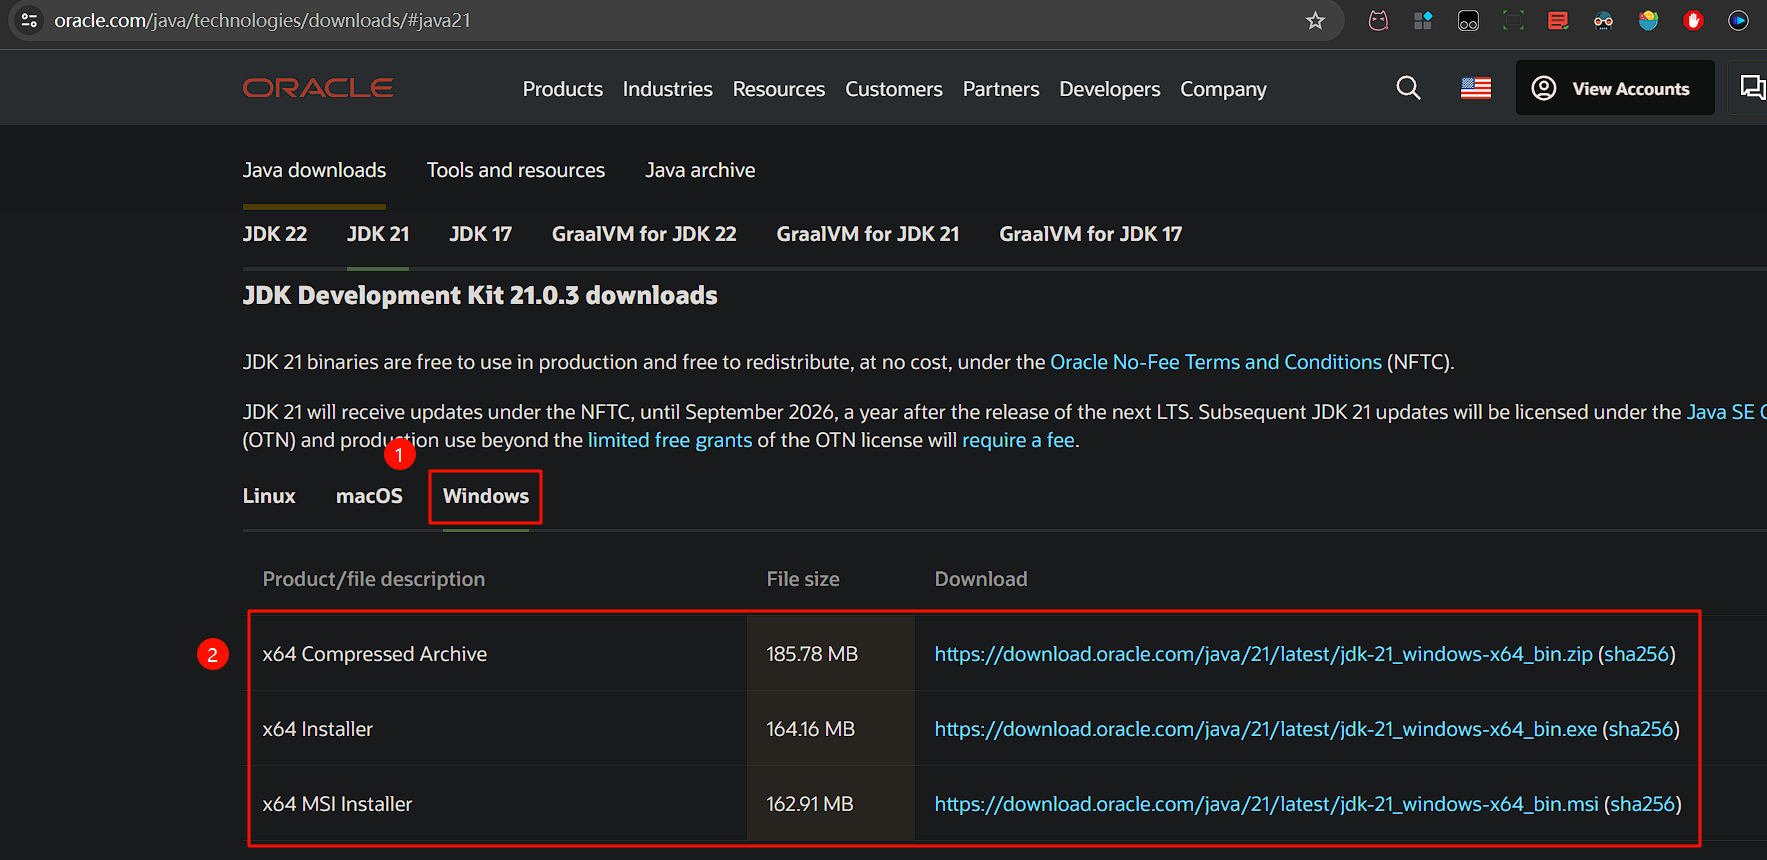Download the x64 MSI Installer link
The height and width of the screenshot is (860, 1767).
(1265, 804)
